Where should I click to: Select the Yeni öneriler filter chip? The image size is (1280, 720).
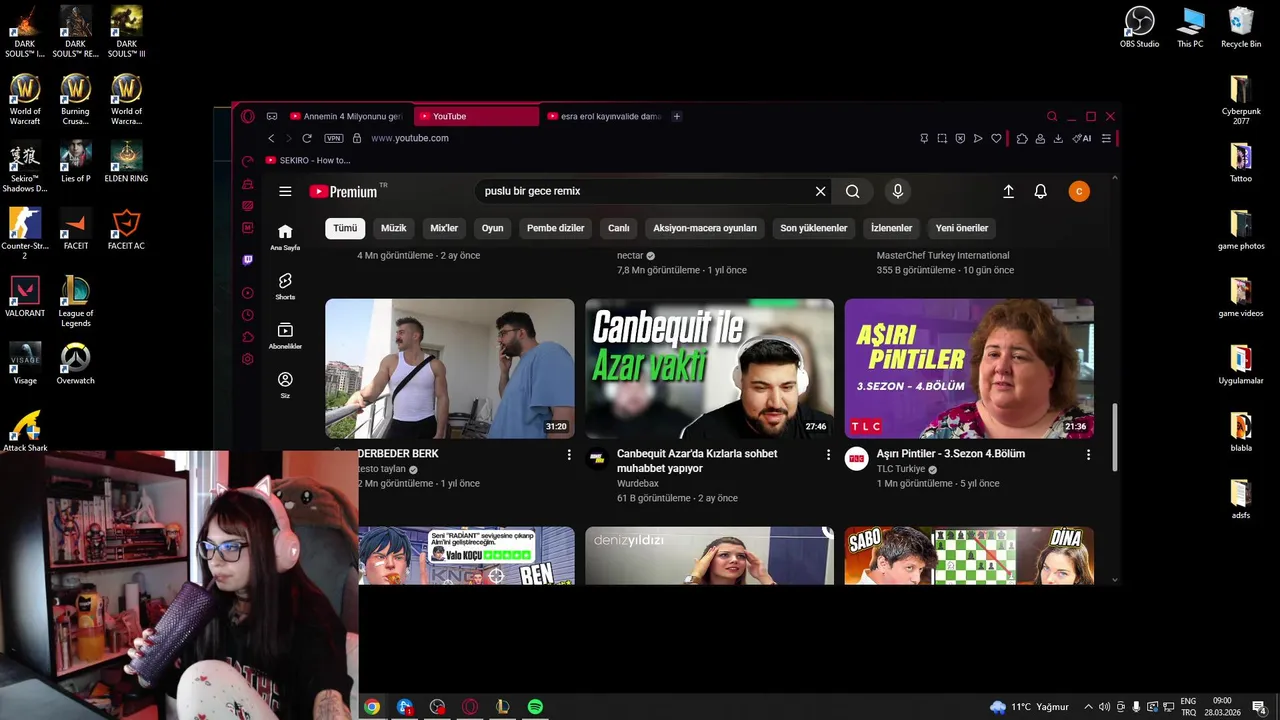click(x=962, y=228)
